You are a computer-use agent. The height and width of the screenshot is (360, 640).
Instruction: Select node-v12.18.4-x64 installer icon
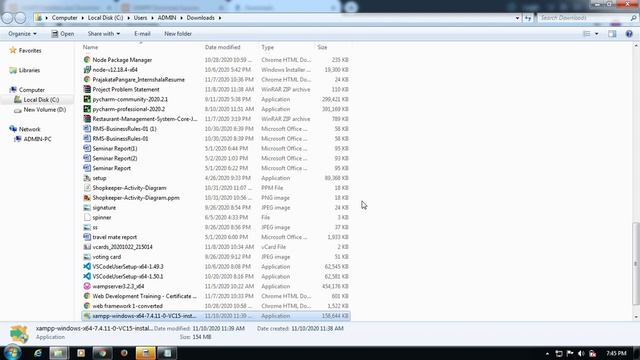click(87, 69)
